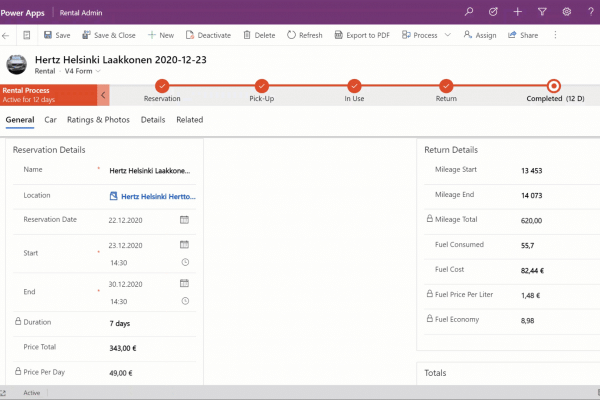Open the more commands ellipsis
The image size is (600, 400).
coord(555,35)
